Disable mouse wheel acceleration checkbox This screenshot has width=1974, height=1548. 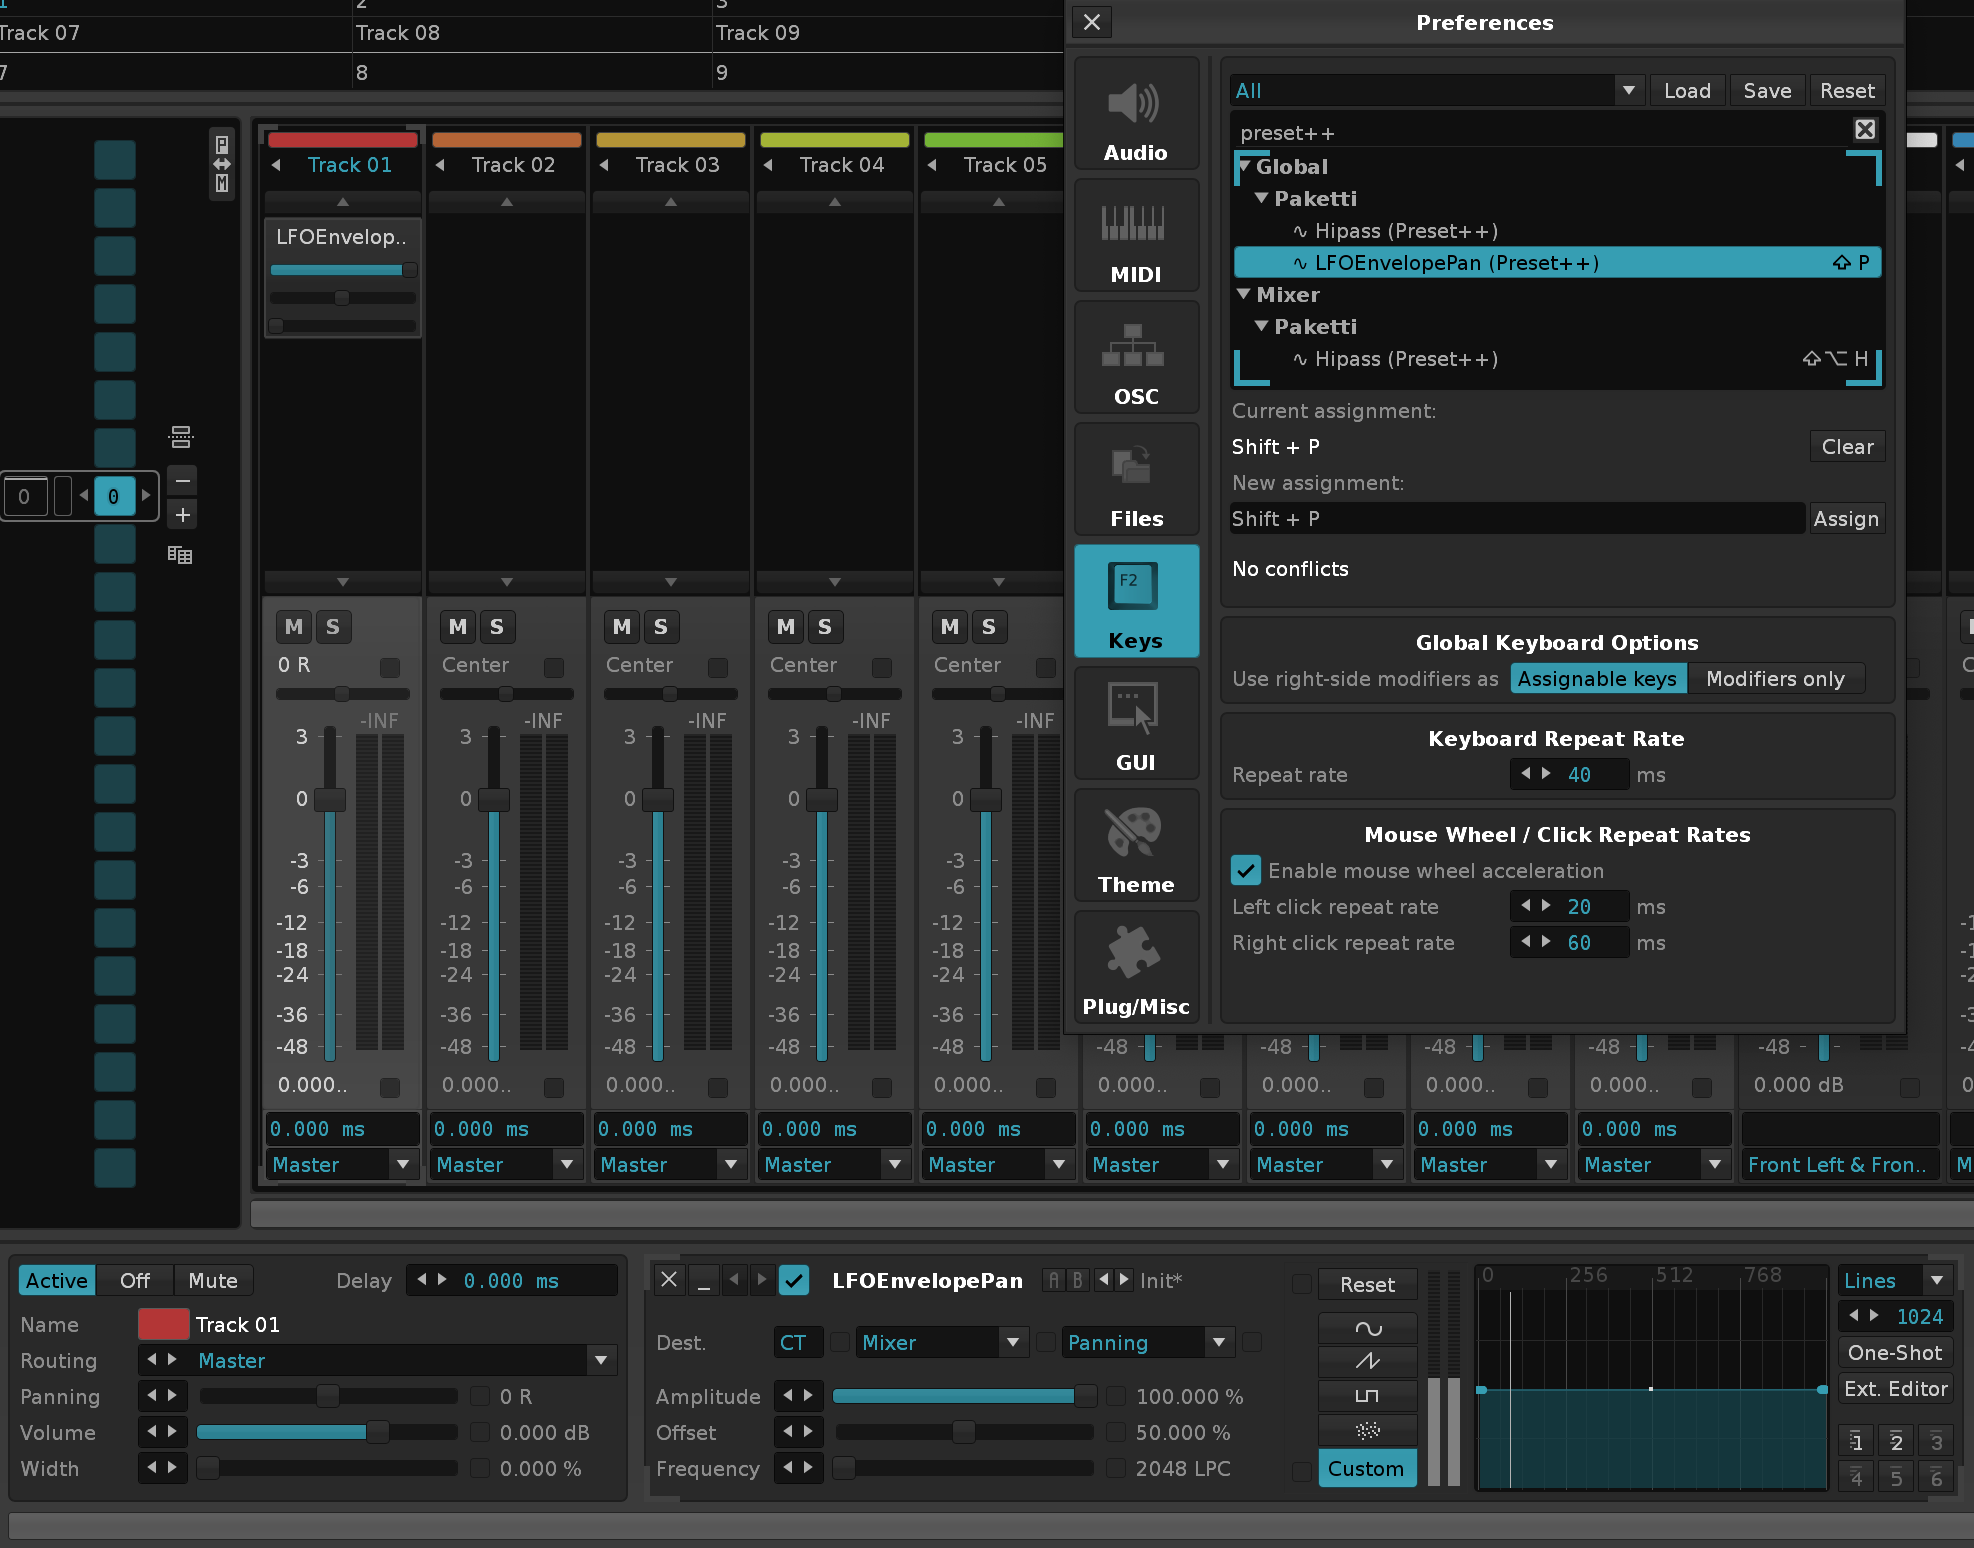(x=1245, y=870)
